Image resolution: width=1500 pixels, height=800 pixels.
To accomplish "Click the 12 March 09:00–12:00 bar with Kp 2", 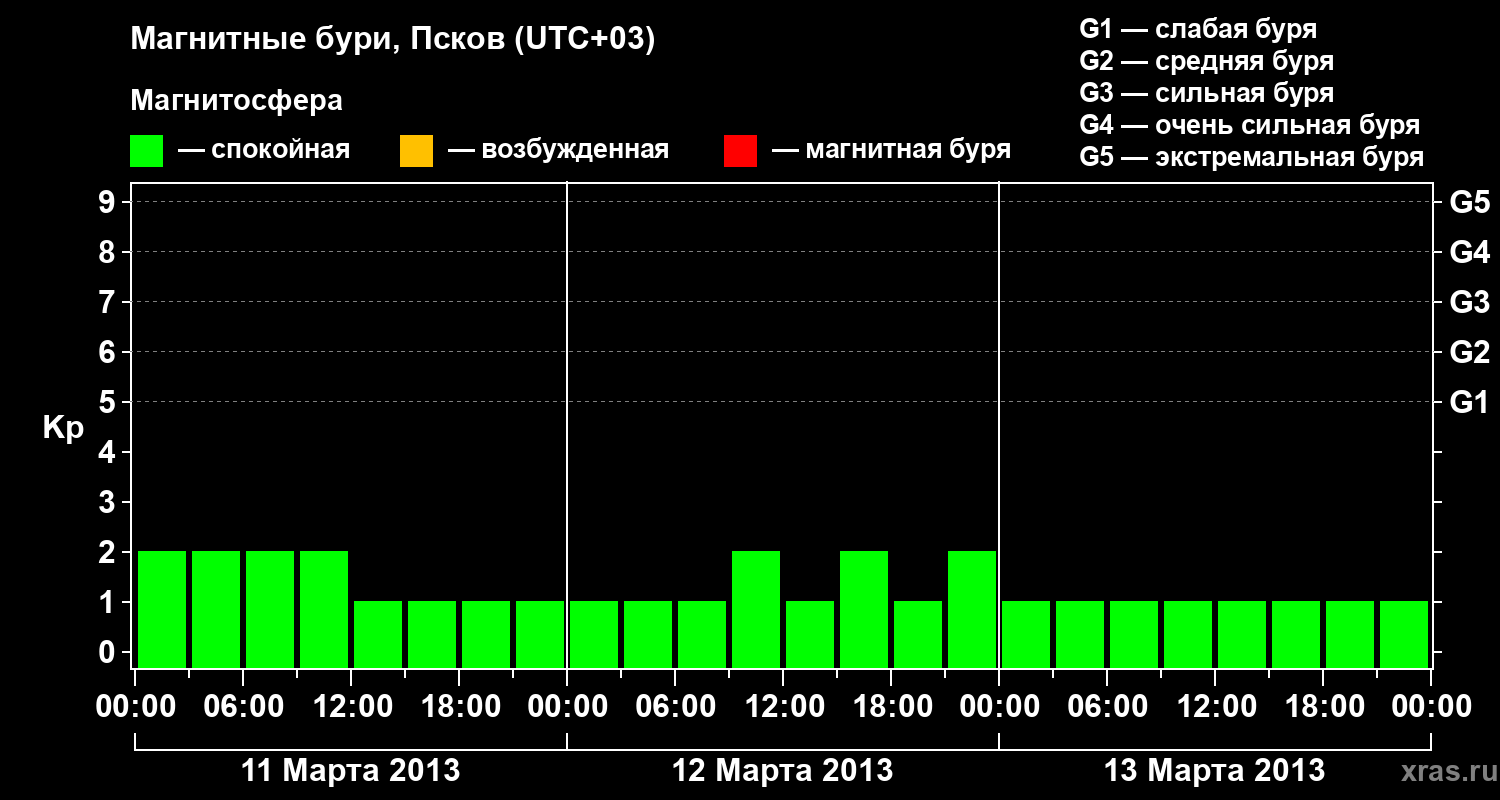I will (756, 609).
